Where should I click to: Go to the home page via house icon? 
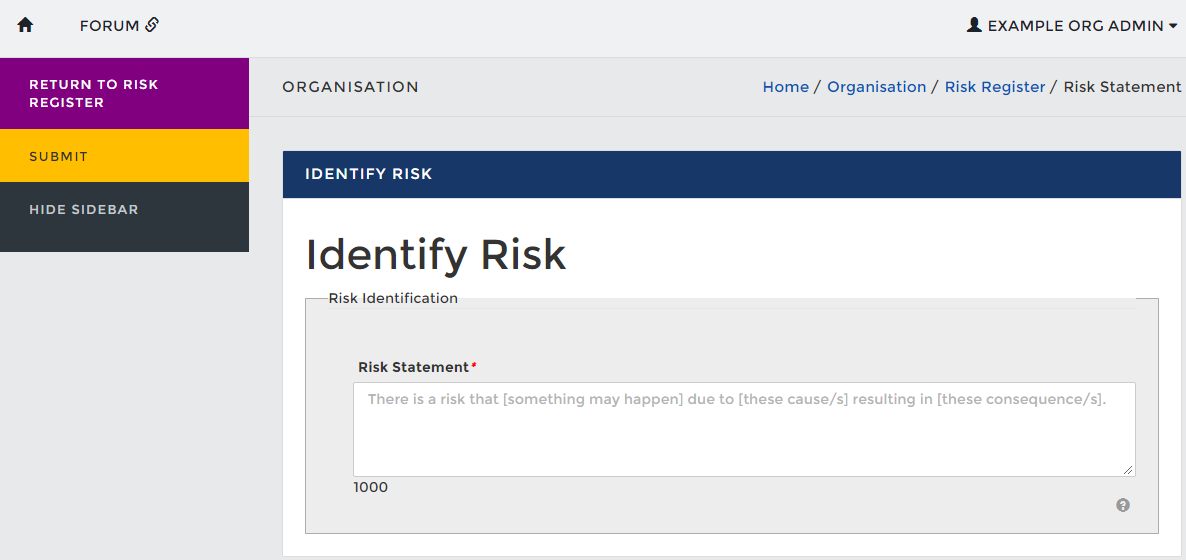click(x=26, y=25)
